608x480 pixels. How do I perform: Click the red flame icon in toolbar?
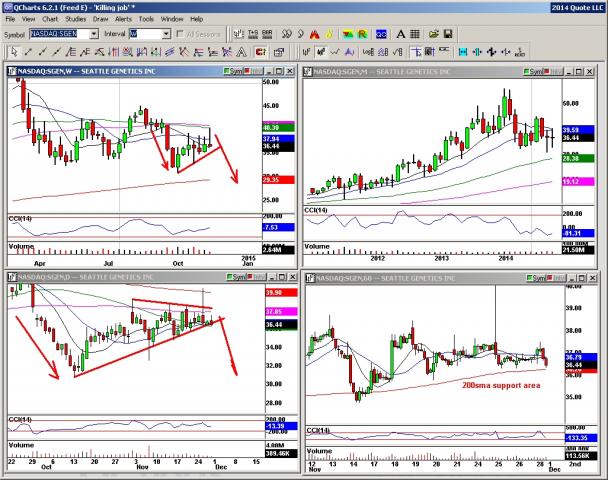[x=314, y=34]
